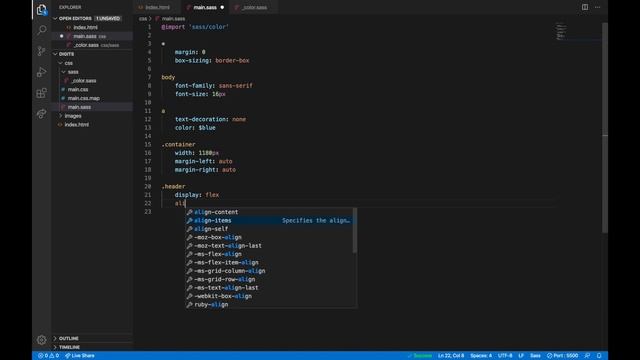The width and height of the screenshot is (640, 360).
Task: Open index.html in DIGITS file tree
Action: (x=76, y=124)
